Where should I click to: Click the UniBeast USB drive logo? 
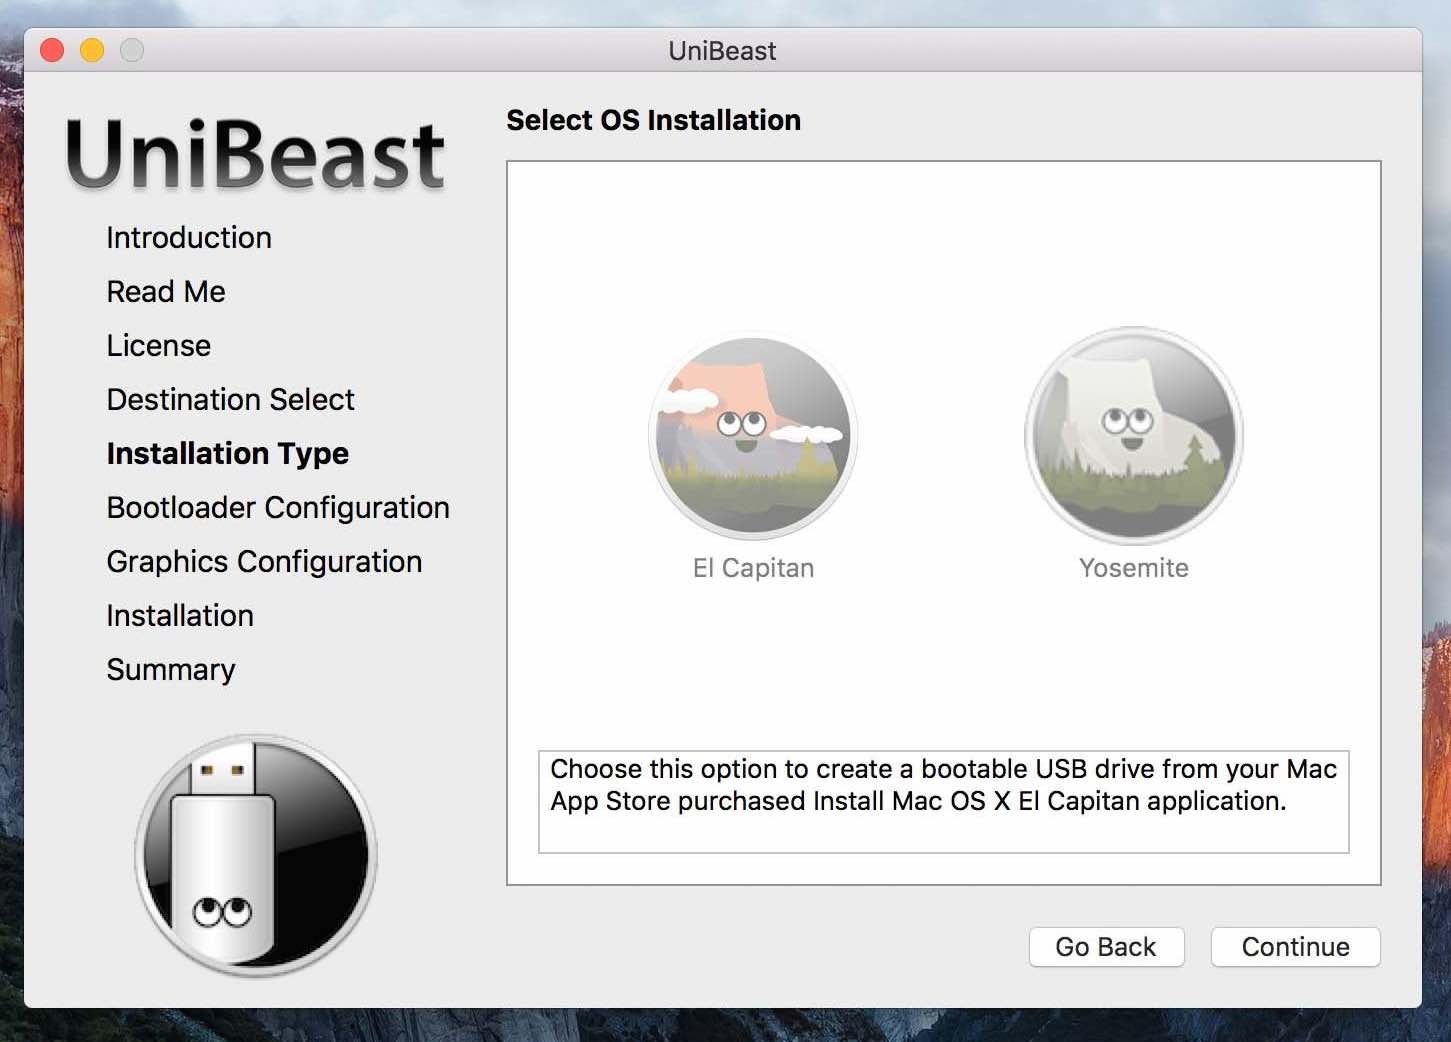256,856
